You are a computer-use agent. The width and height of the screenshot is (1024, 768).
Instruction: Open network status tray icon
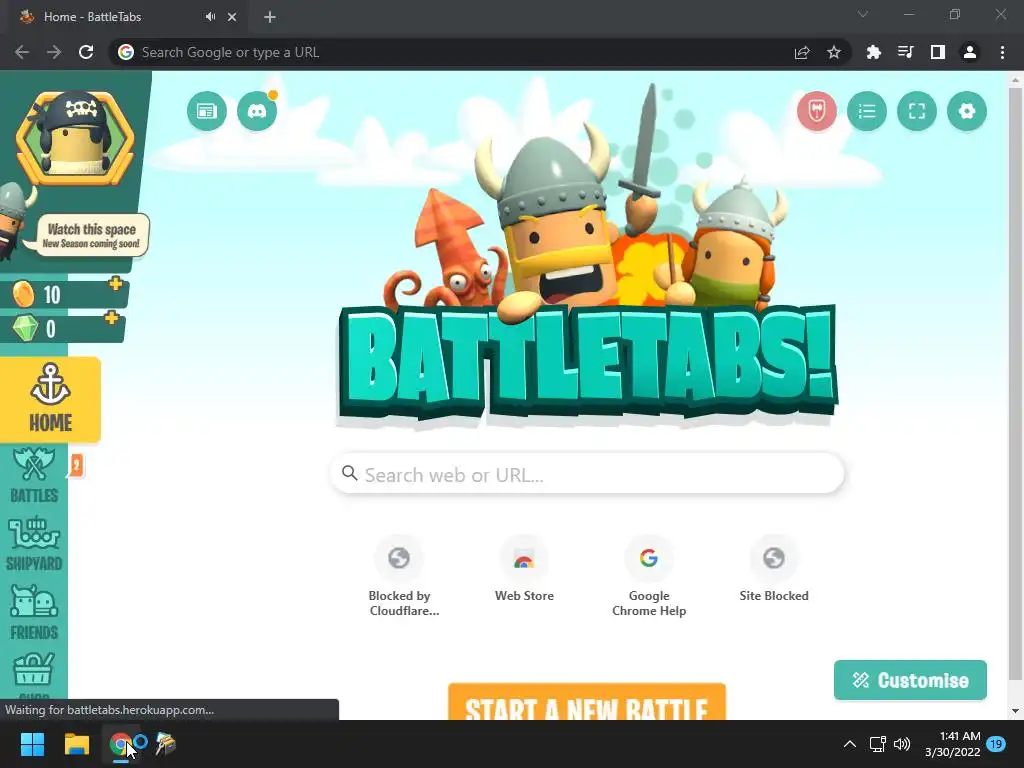[x=877, y=744]
